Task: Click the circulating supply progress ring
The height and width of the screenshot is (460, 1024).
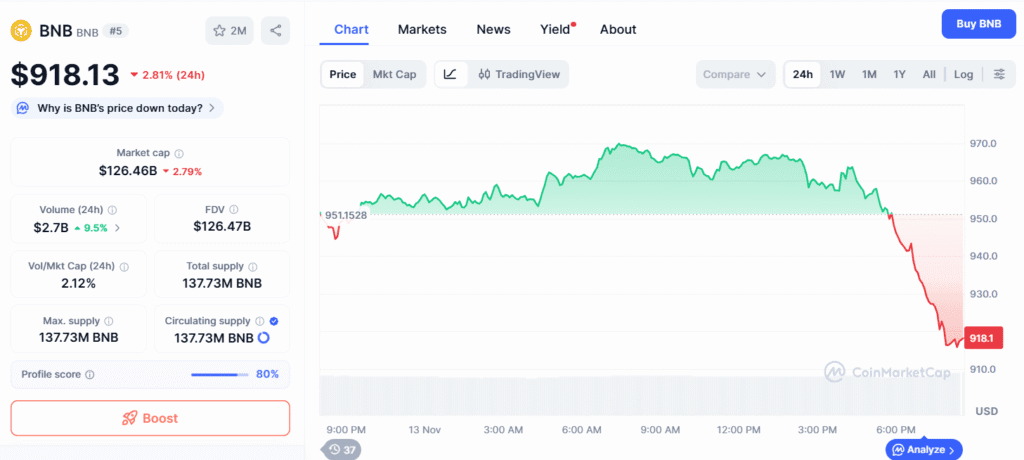Action: [x=264, y=338]
